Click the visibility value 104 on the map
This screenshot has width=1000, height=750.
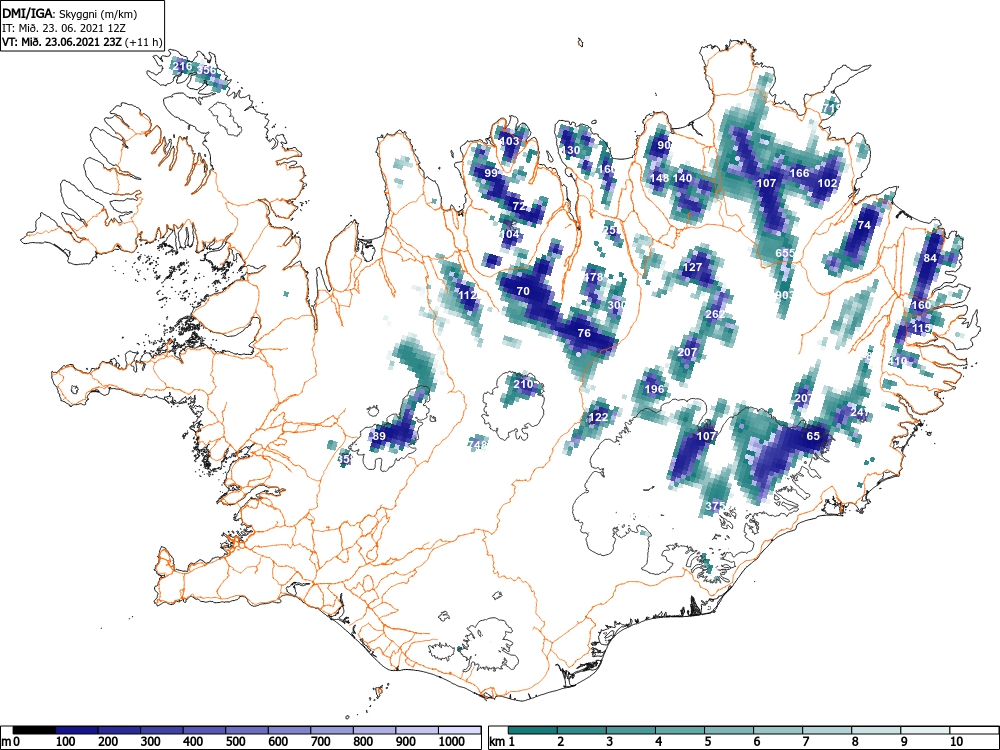pyautogui.click(x=510, y=234)
